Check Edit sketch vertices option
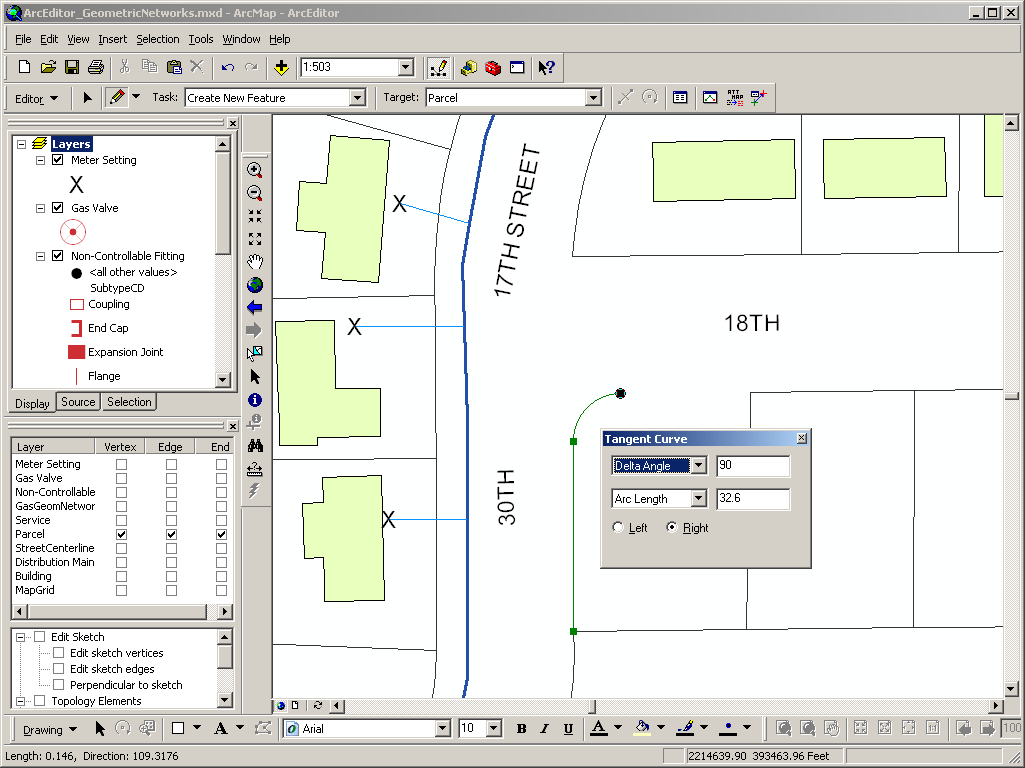The image size is (1025, 768). [59, 652]
